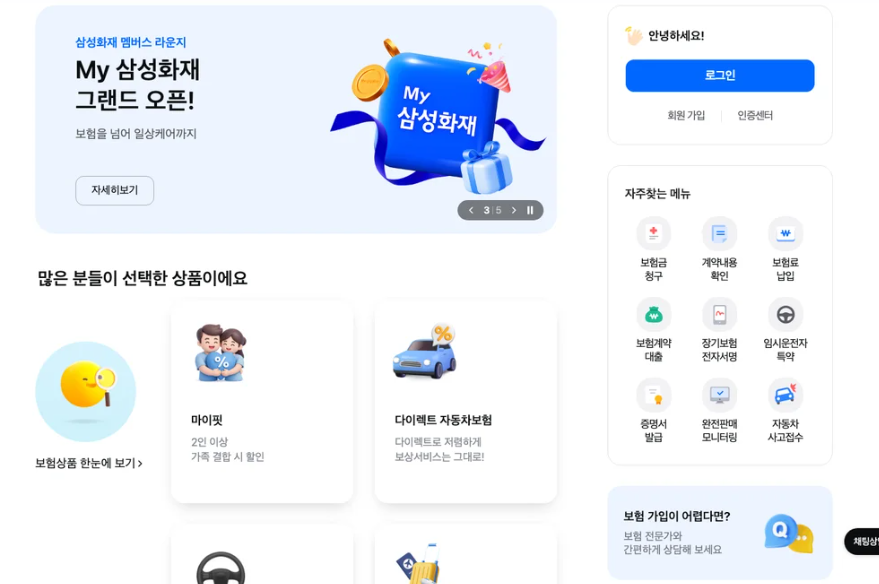Open the 보험계약 대출 money bag icon
Viewport: 879px width, 584px height.
[x=653, y=314]
